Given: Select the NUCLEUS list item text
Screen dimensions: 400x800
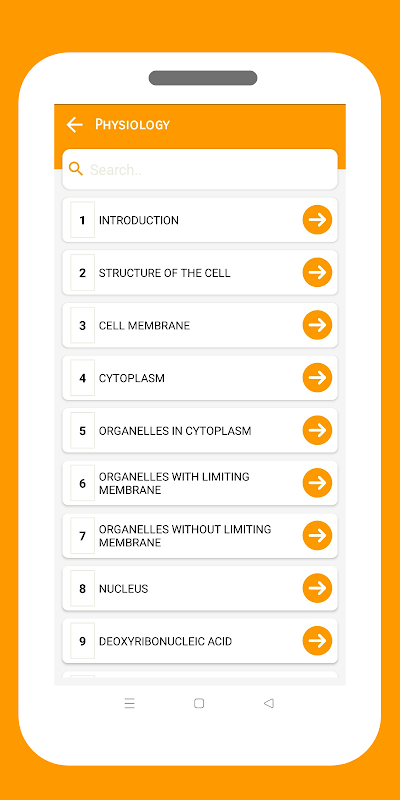Looking at the screenshot, I should click(123, 589).
